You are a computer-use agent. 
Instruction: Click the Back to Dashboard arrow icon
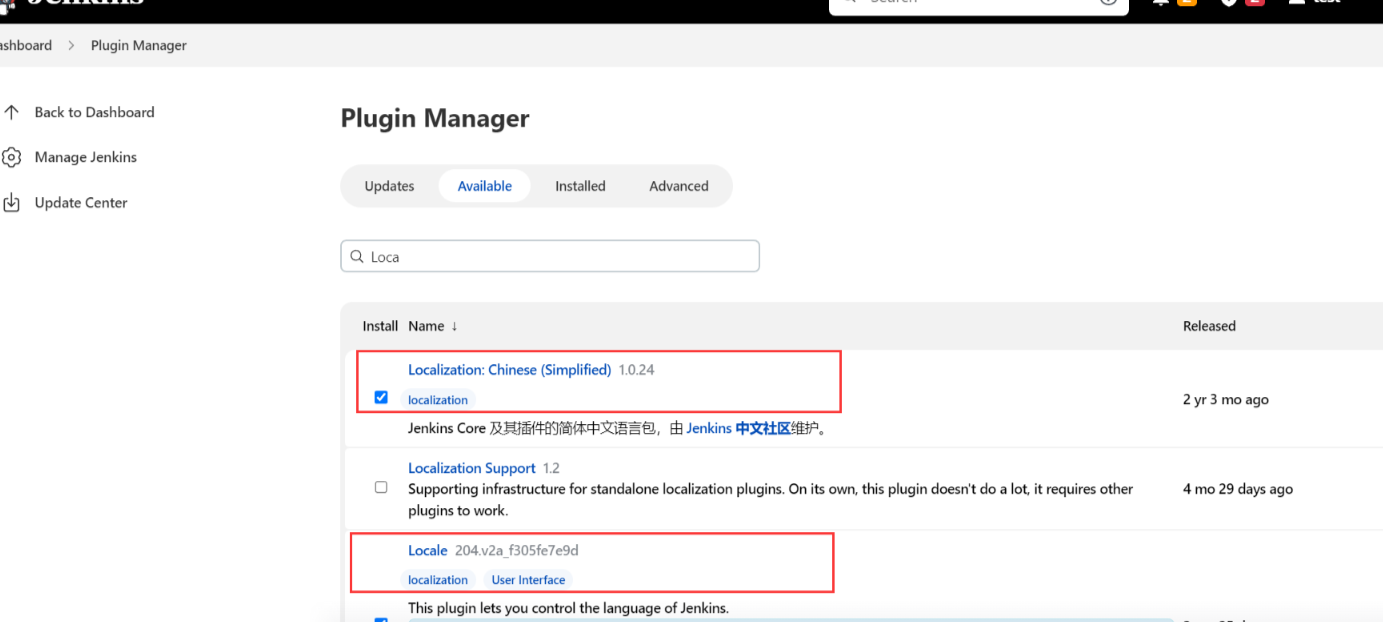point(11,112)
